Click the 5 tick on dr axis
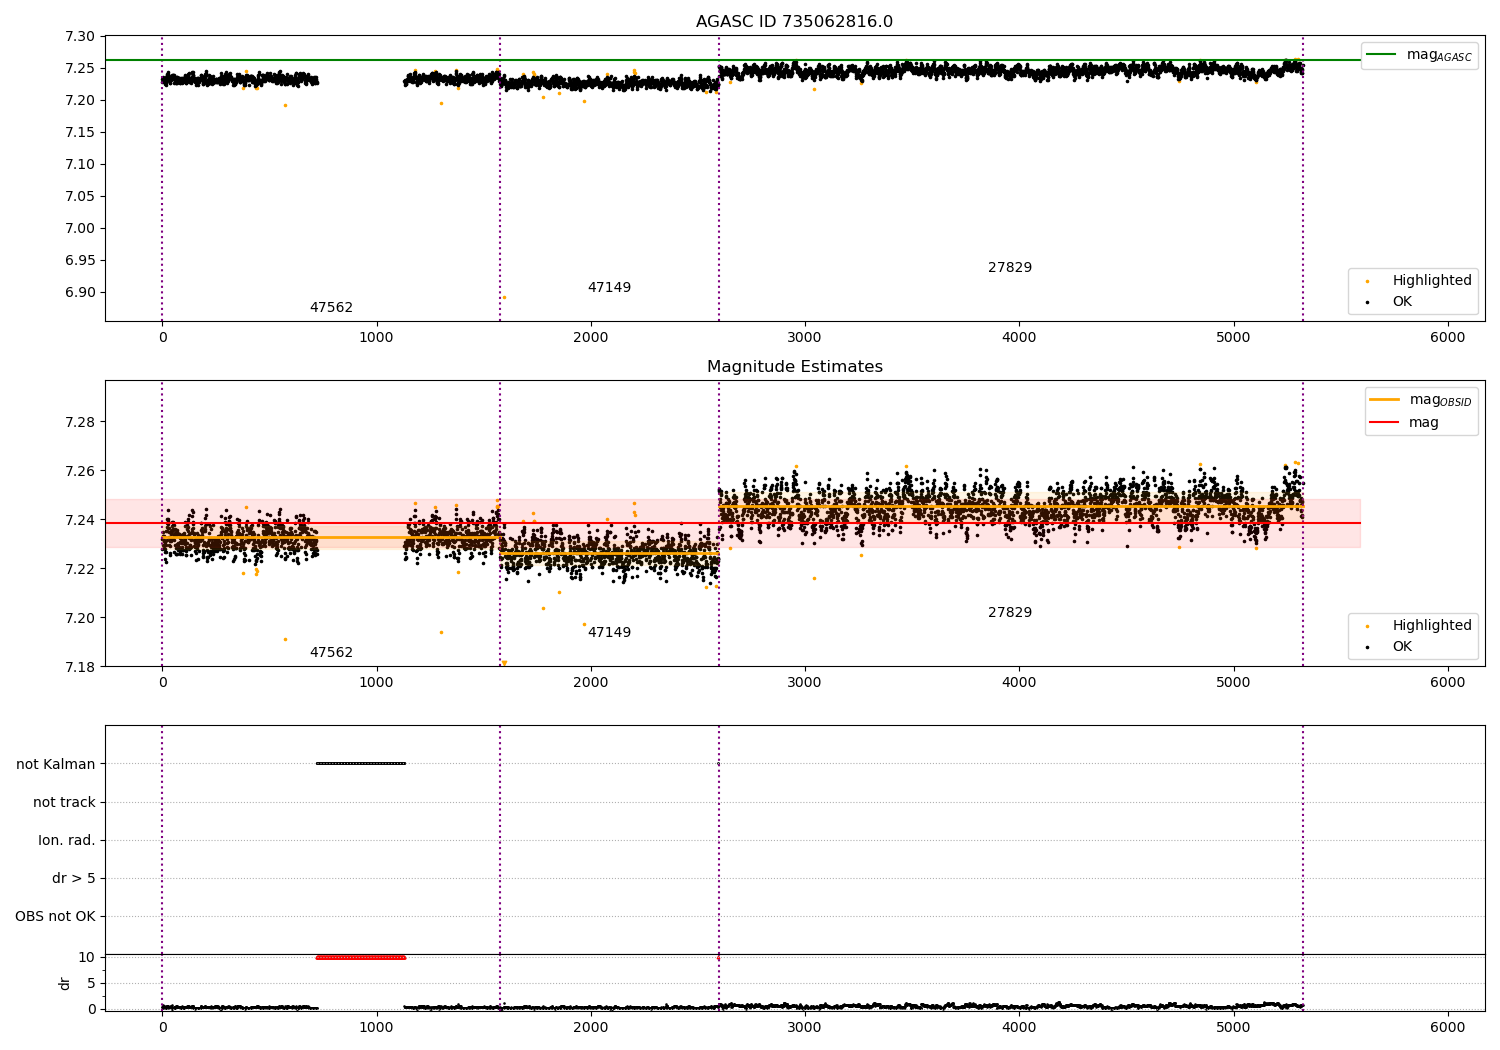This screenshot has height=1050, width=1500. pyautogui.click(x=91, y=983)
